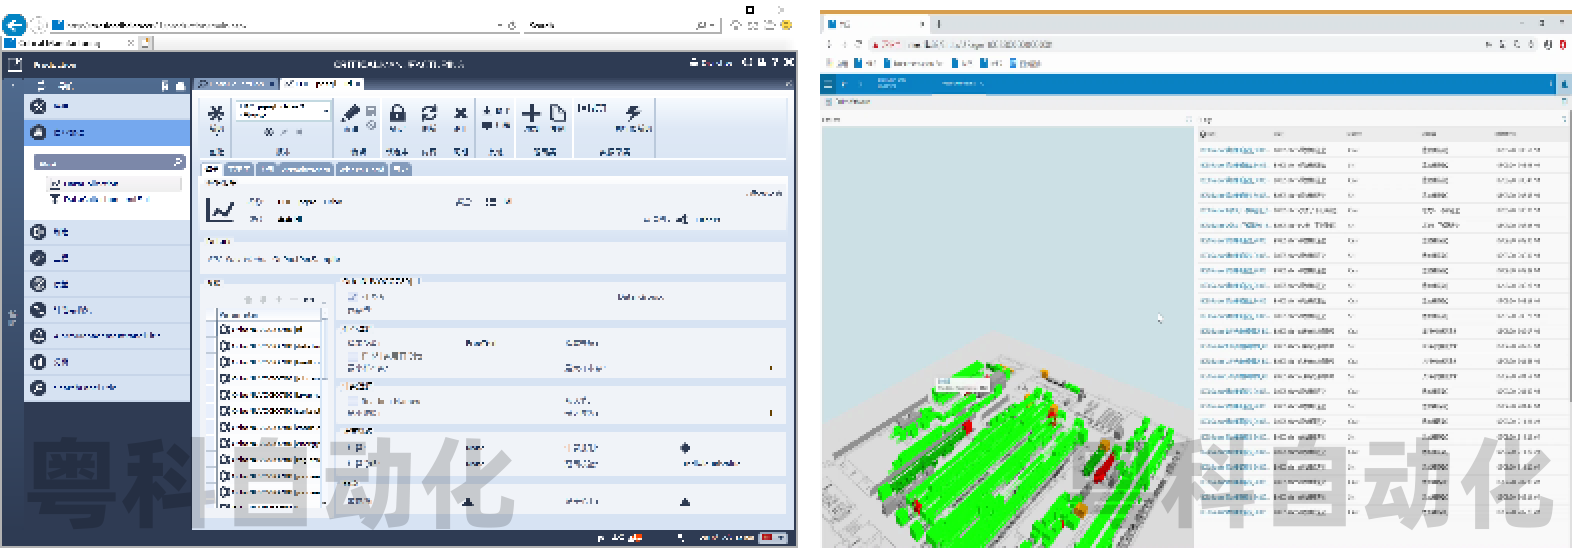Screen dimensions: 1574x550
Task: Click the hamburger menu in blue header
Action: [828, 85]
